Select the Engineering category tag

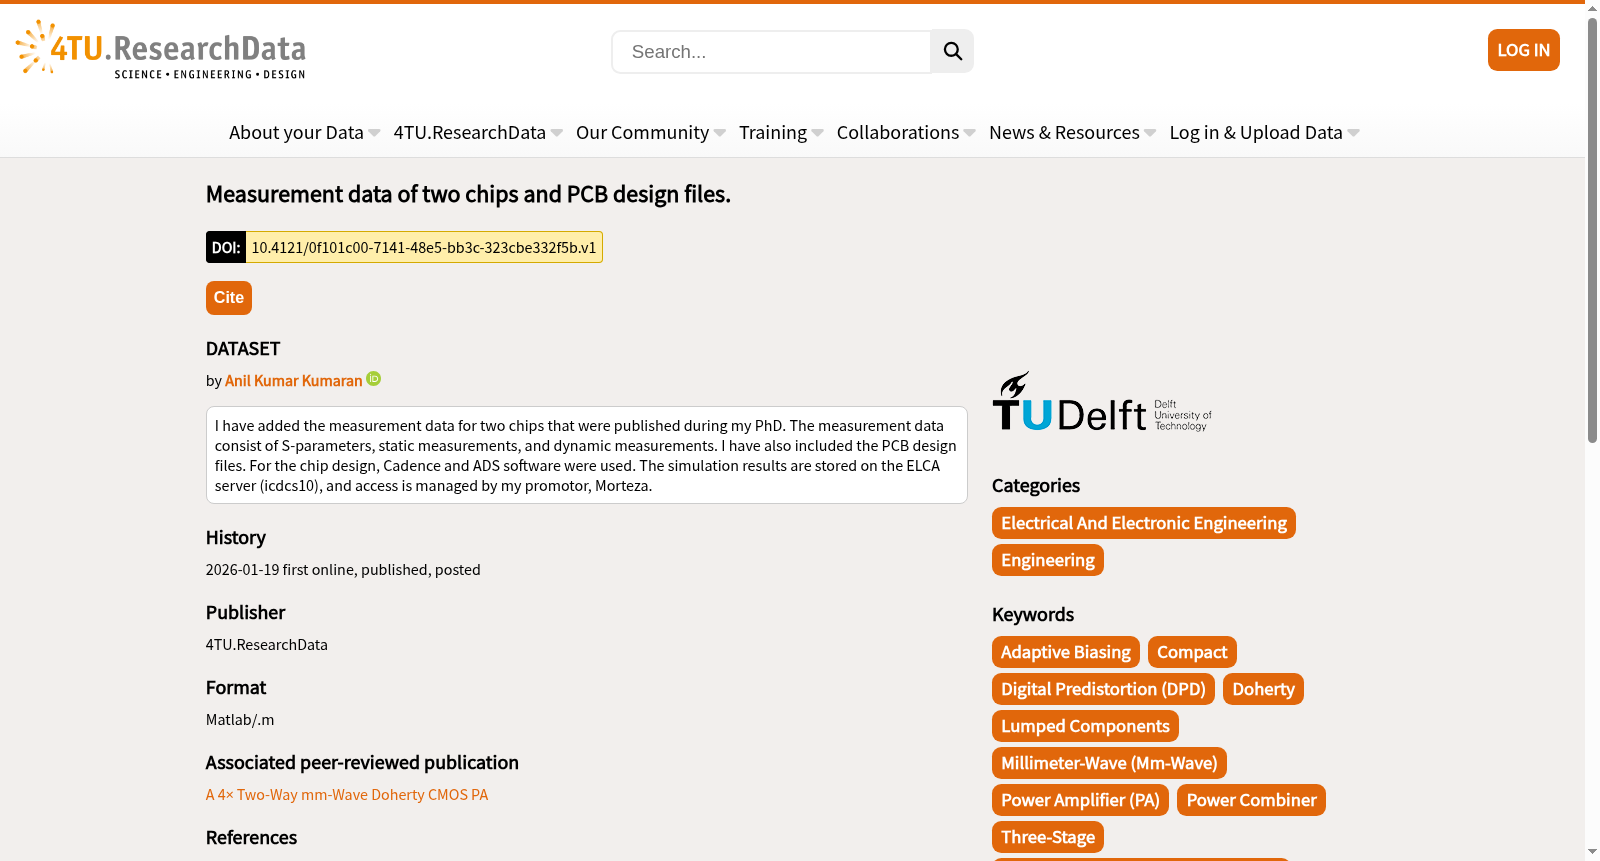[1048, 560]
